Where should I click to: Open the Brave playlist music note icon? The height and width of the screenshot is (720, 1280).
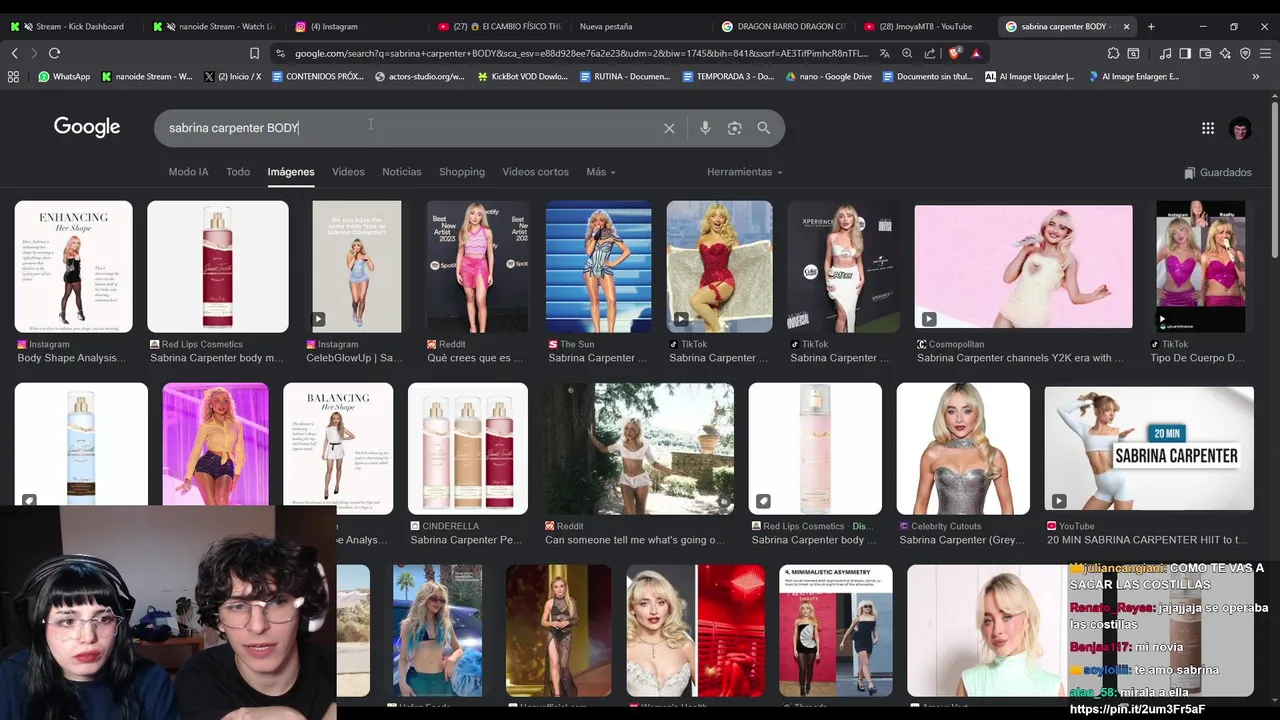tap(1166, 53)
